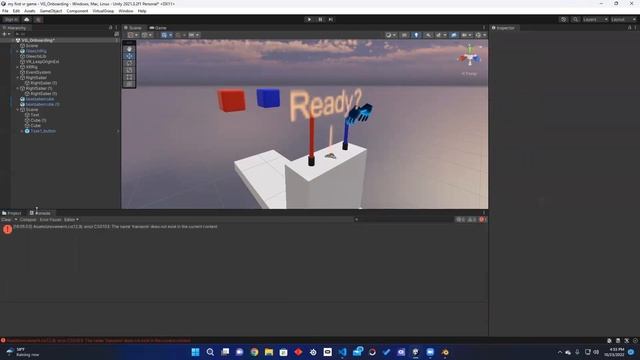Open the cloud services icon

27,19
